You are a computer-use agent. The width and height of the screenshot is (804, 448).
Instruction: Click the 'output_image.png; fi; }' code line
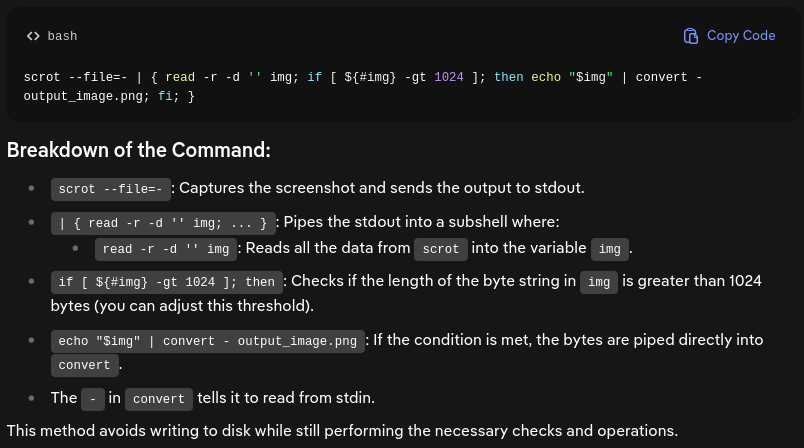(109, 96)
